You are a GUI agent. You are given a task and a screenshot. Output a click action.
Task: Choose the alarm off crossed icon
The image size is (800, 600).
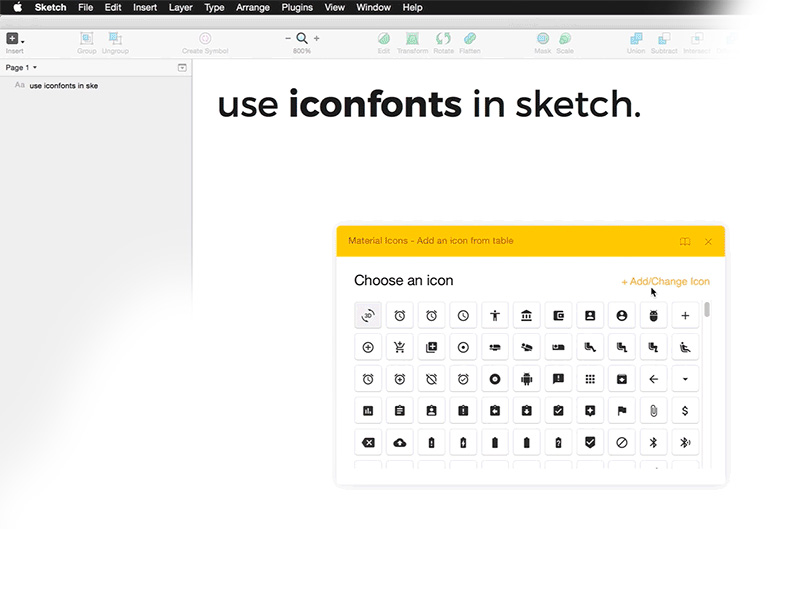click(431, 379)
